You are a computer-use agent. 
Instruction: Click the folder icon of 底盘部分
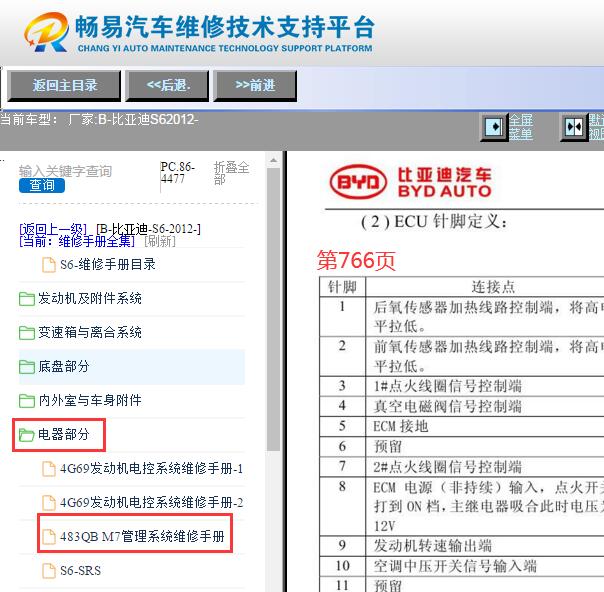27,367
